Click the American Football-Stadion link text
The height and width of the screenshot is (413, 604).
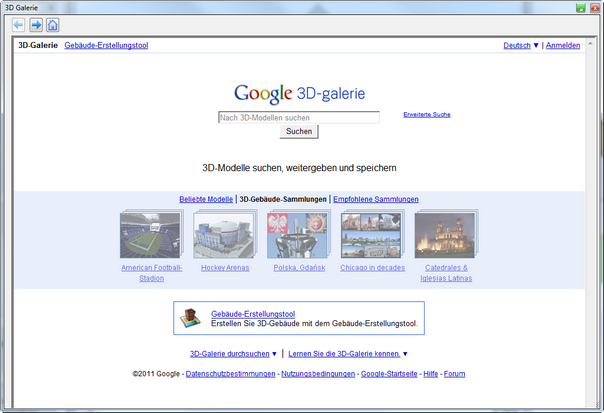[x=152, y=273]
